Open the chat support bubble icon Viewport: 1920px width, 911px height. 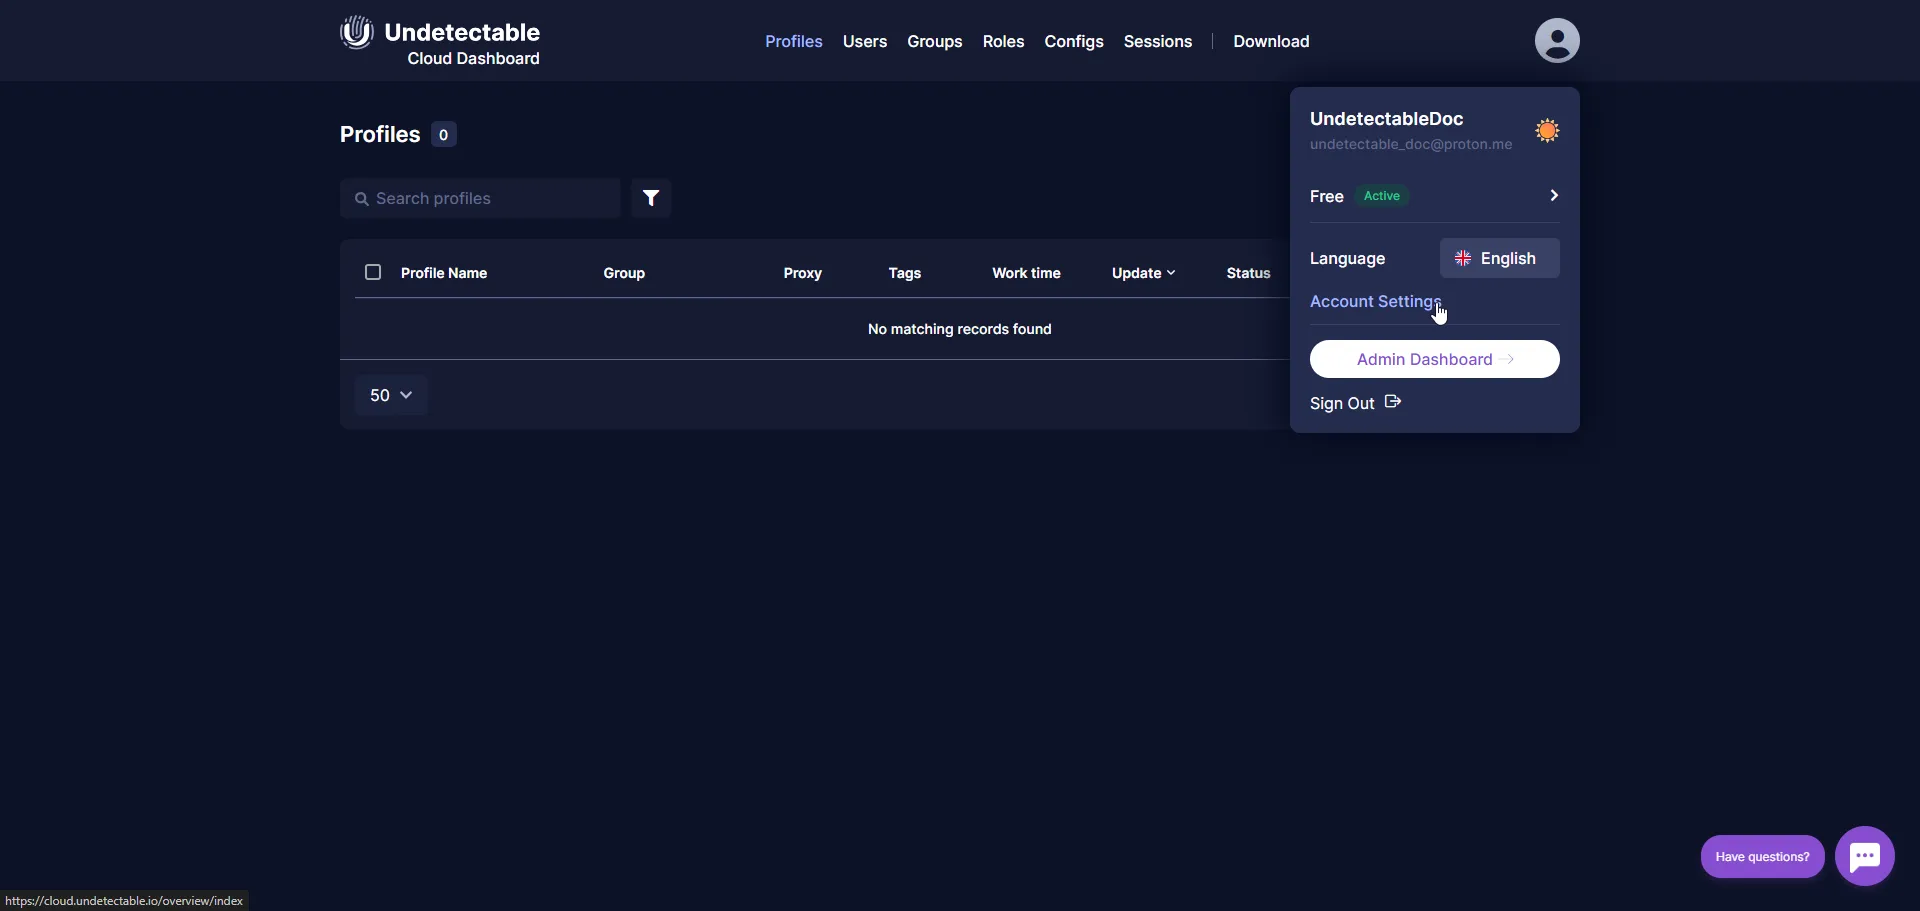1865,856
